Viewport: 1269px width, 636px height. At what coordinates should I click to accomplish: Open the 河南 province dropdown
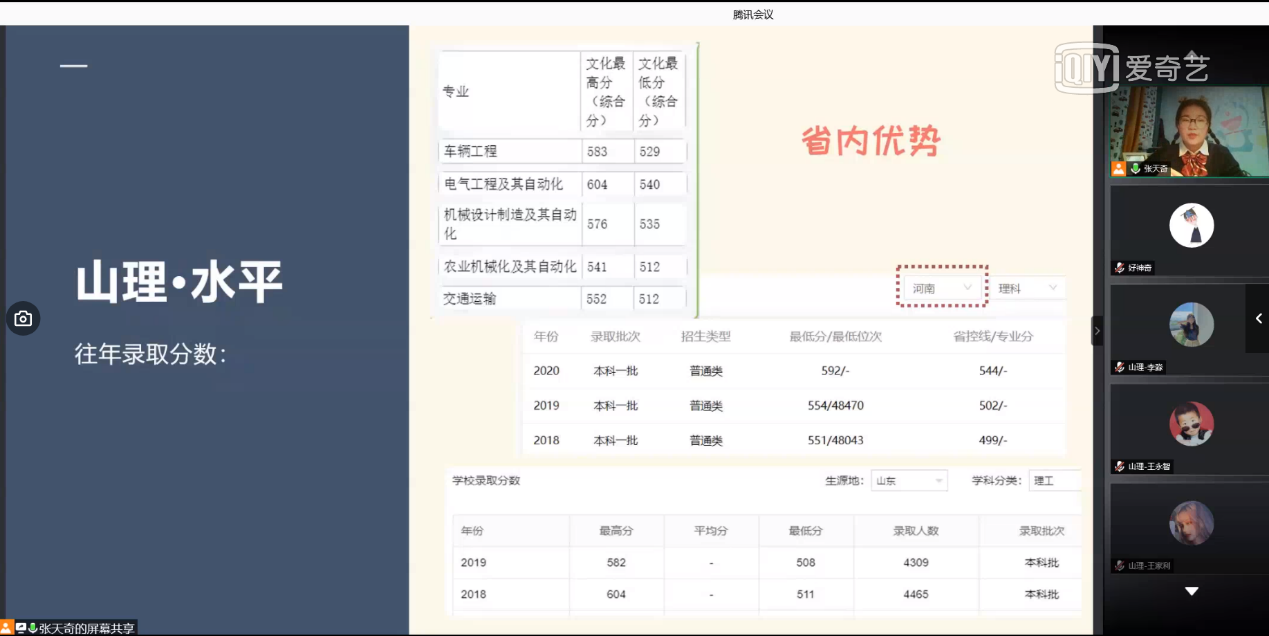(941, 288)
